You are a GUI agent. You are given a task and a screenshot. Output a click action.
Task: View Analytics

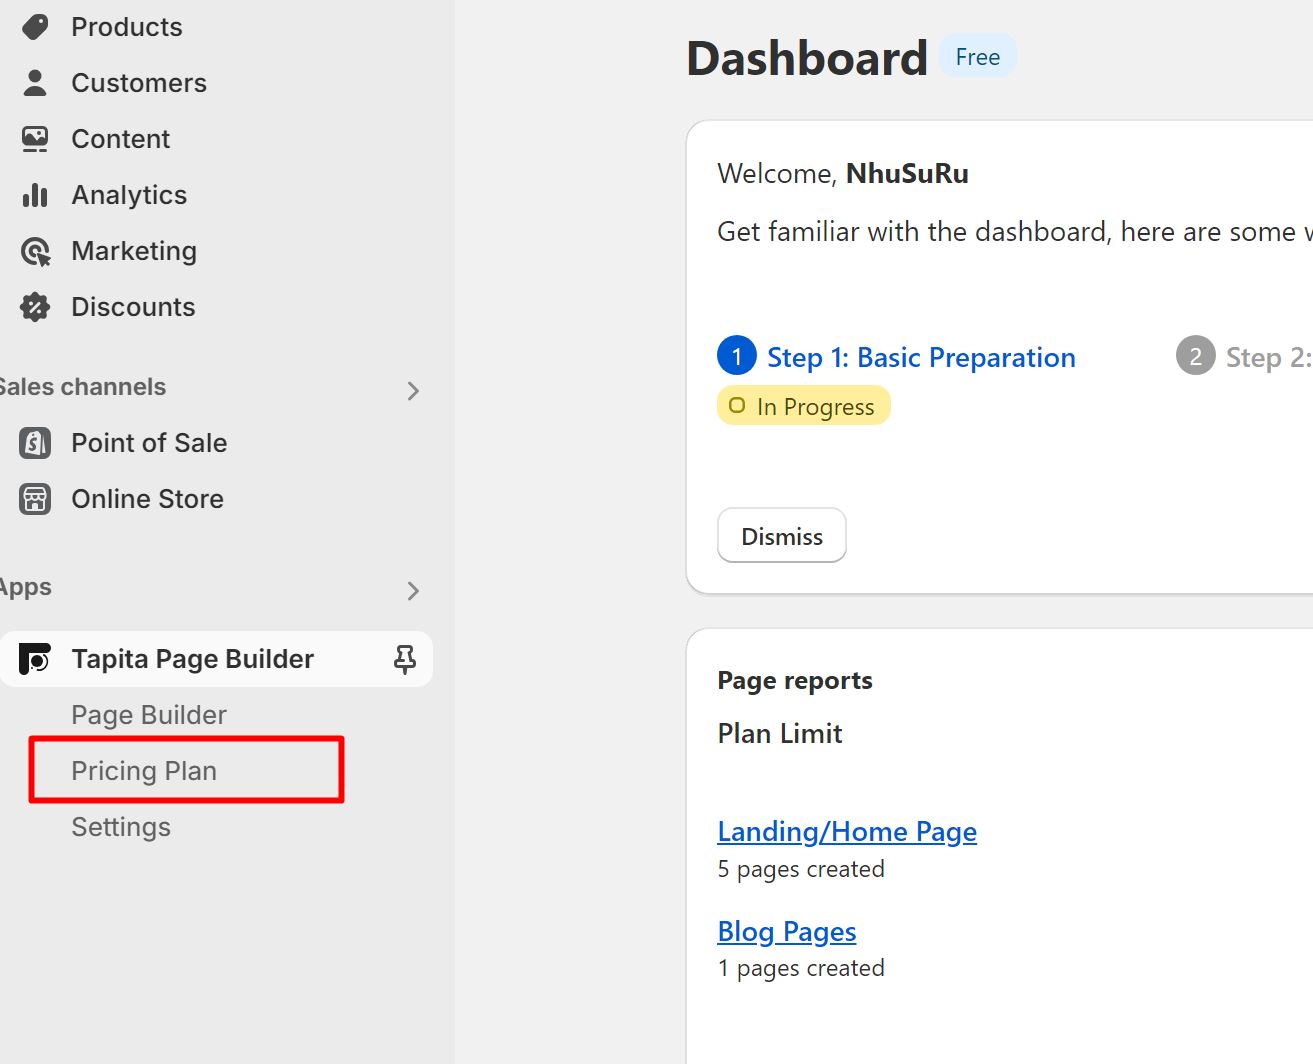coord(129,195)
